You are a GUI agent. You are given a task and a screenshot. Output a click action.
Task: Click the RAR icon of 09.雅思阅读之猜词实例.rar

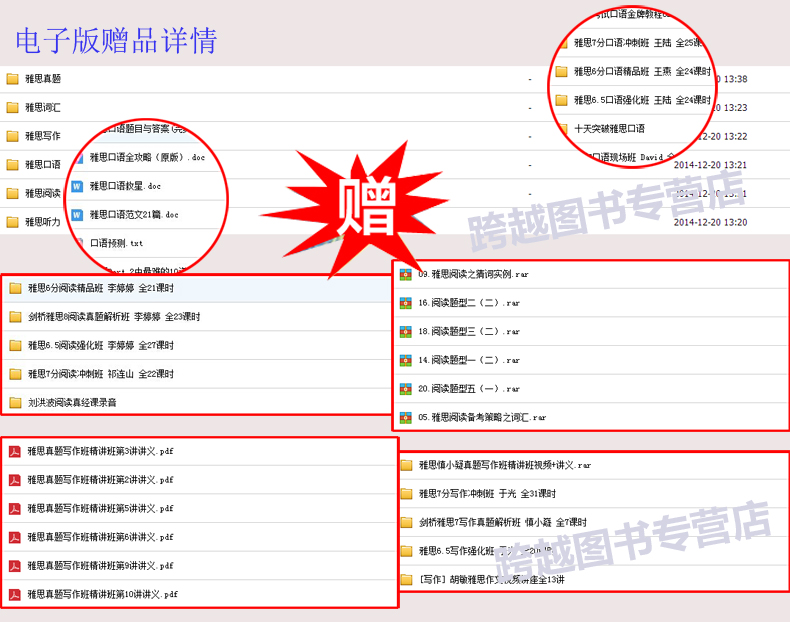[406, 274]
